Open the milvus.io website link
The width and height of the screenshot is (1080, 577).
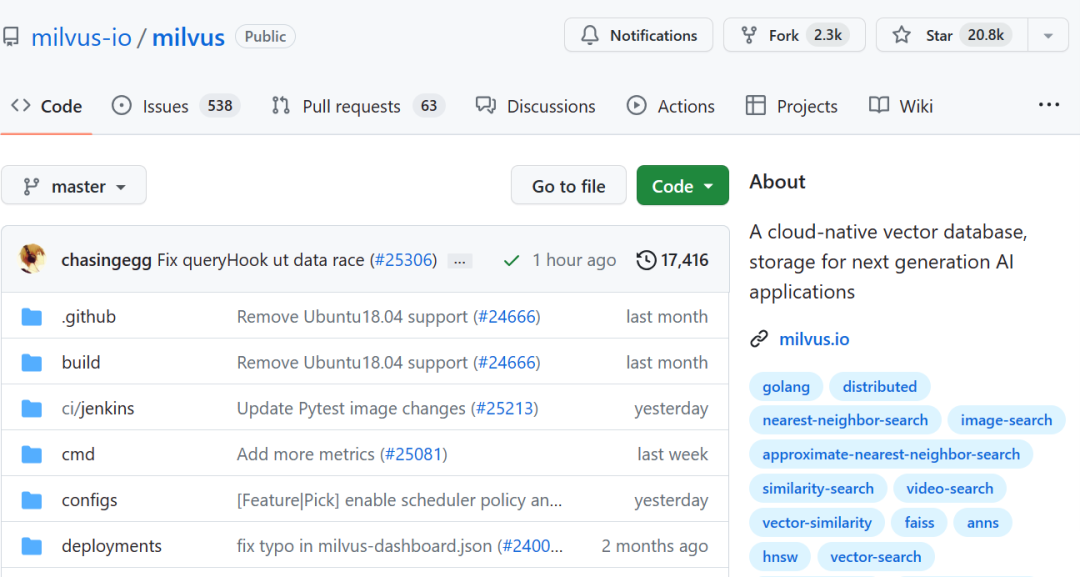click(814, 339)
